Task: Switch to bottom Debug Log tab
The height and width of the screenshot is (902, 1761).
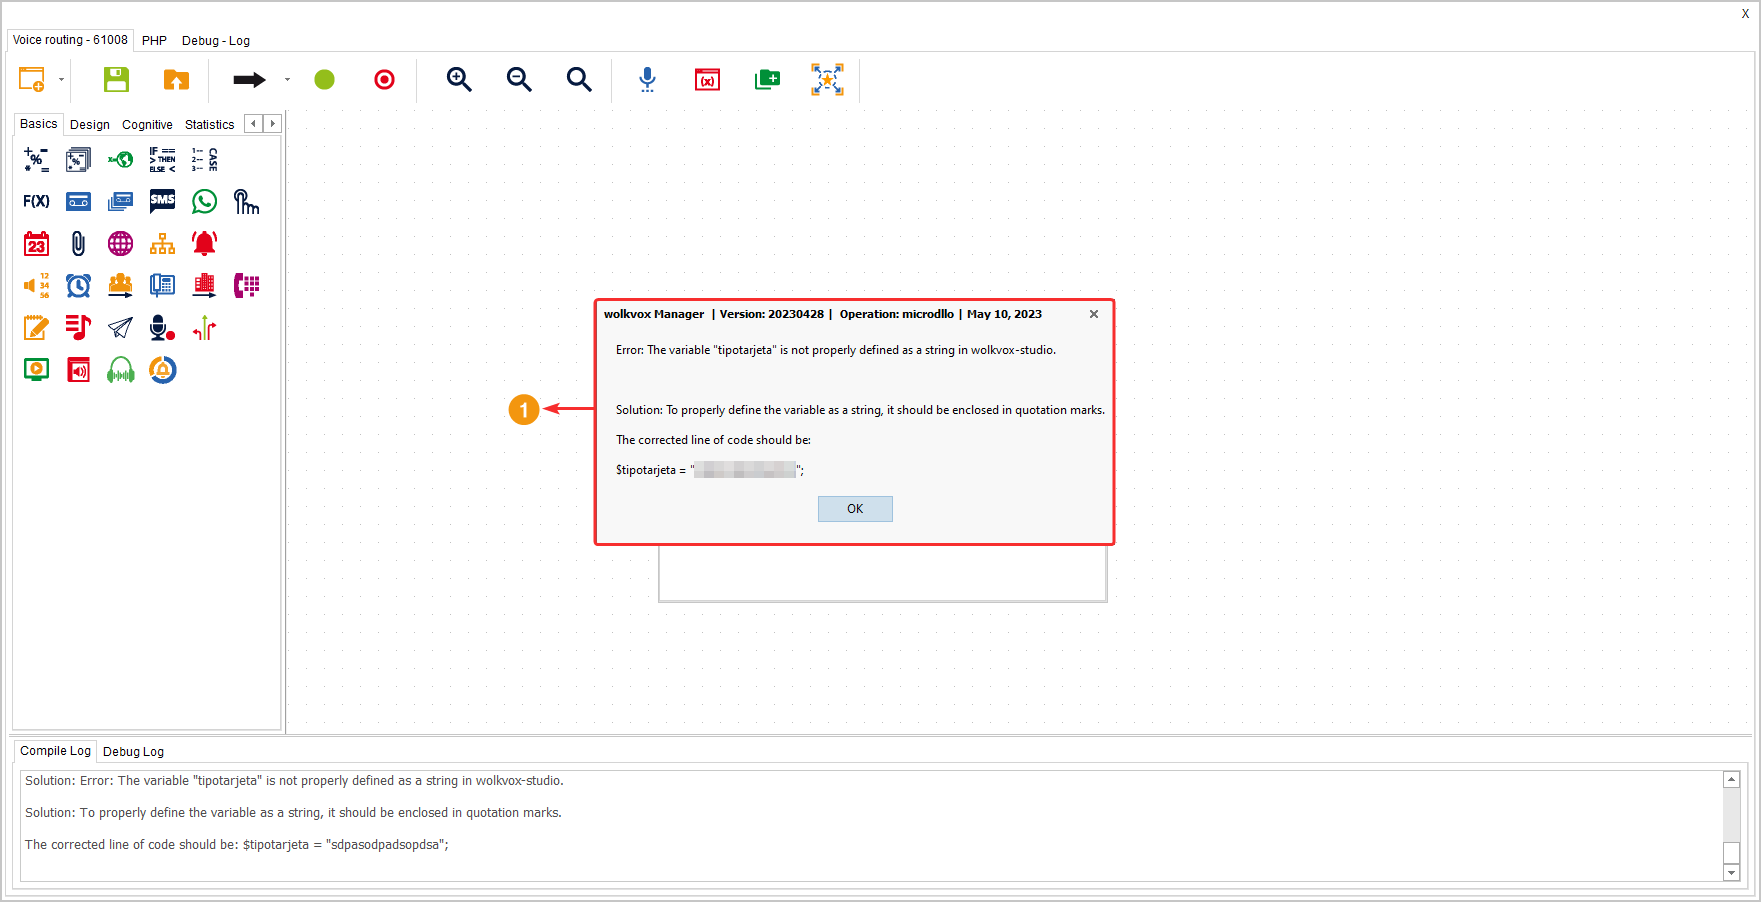Action: (x=133, y=752)
